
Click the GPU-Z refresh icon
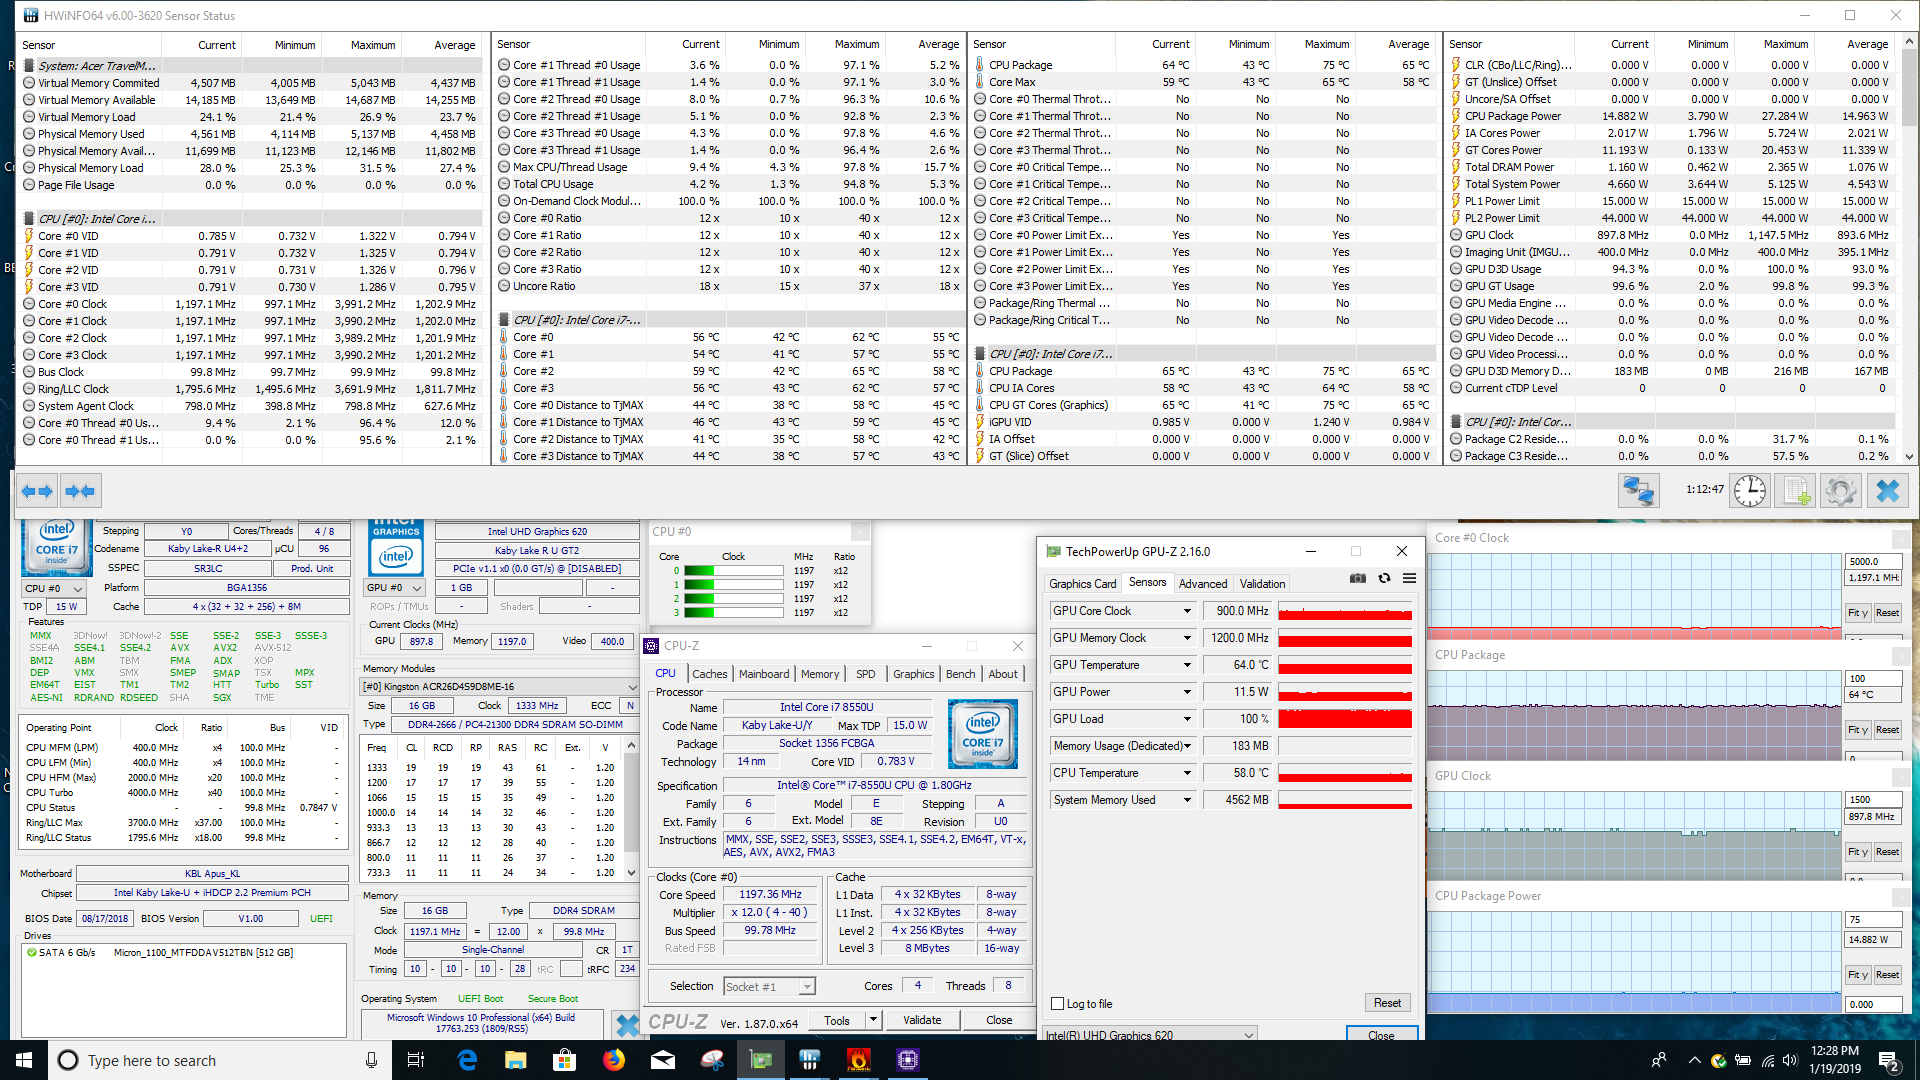point(1384,578)
